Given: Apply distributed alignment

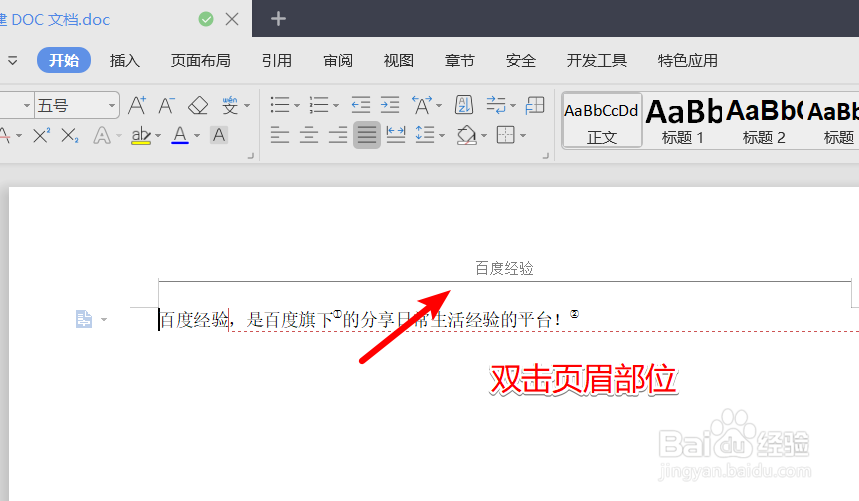Looking at the screenshot, I should point(396,135).
